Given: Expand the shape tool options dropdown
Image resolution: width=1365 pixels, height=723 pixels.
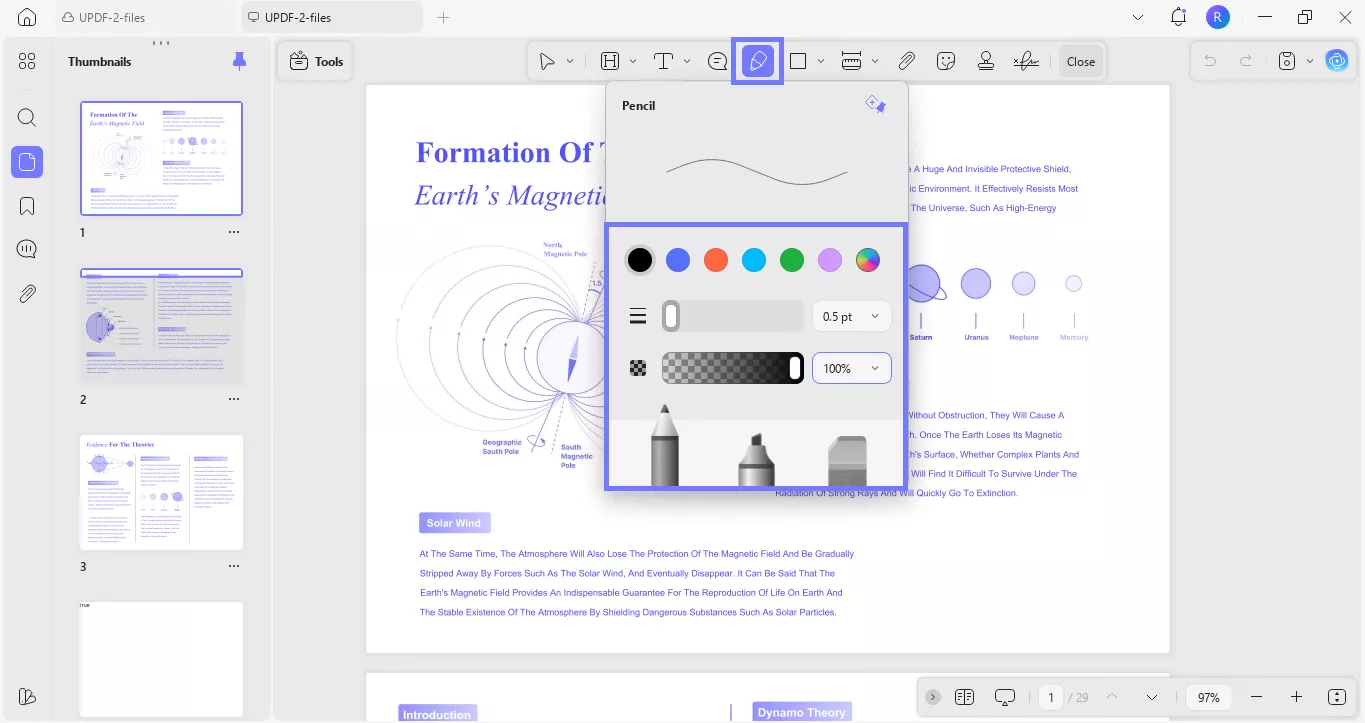Looking at the screenshot, I should (x=820, y=61).
